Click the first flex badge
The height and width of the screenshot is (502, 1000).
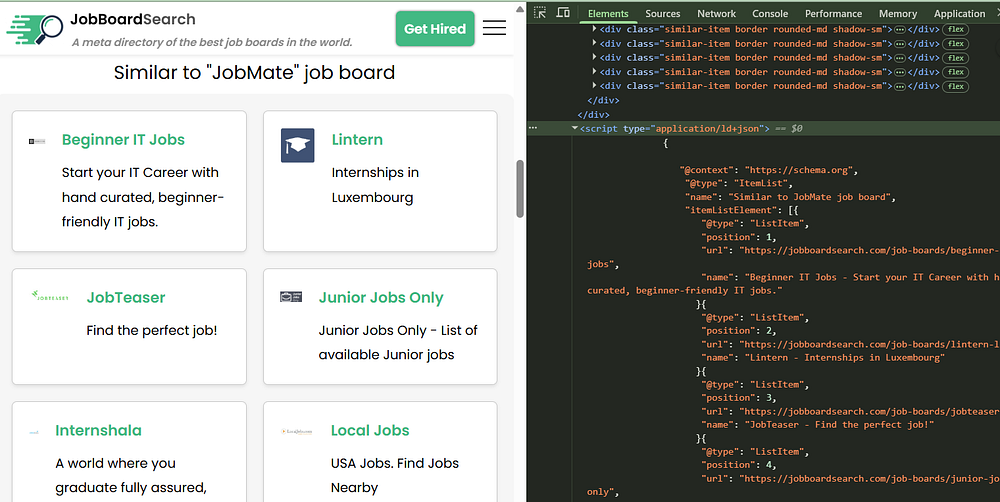pos(955,29)
